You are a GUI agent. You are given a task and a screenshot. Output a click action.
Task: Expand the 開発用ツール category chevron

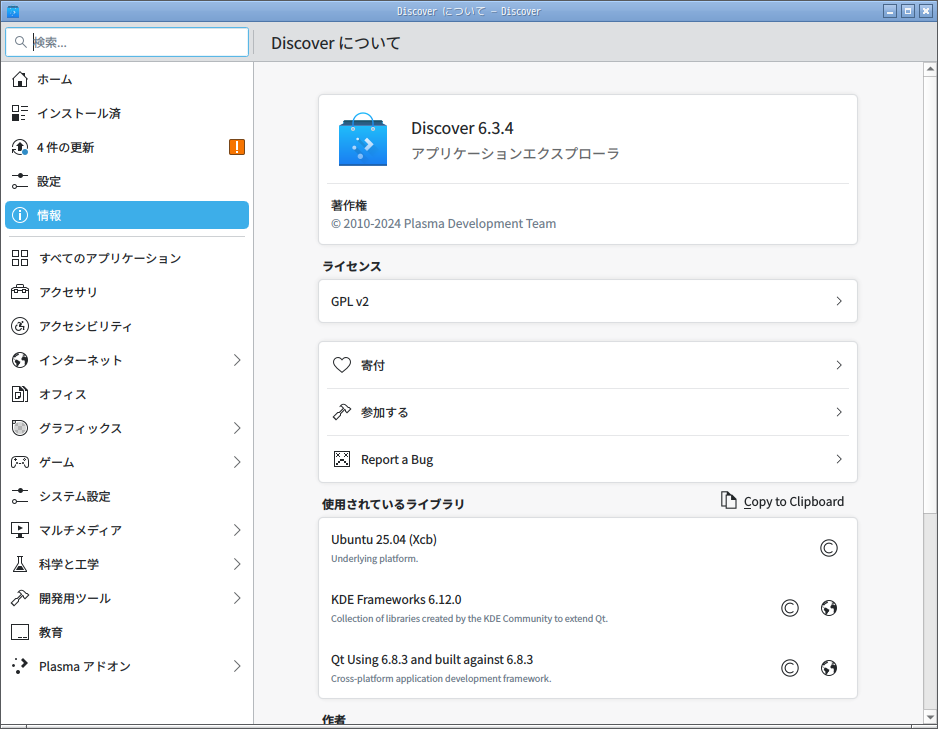pyautogui.click(x=237, y=598)
